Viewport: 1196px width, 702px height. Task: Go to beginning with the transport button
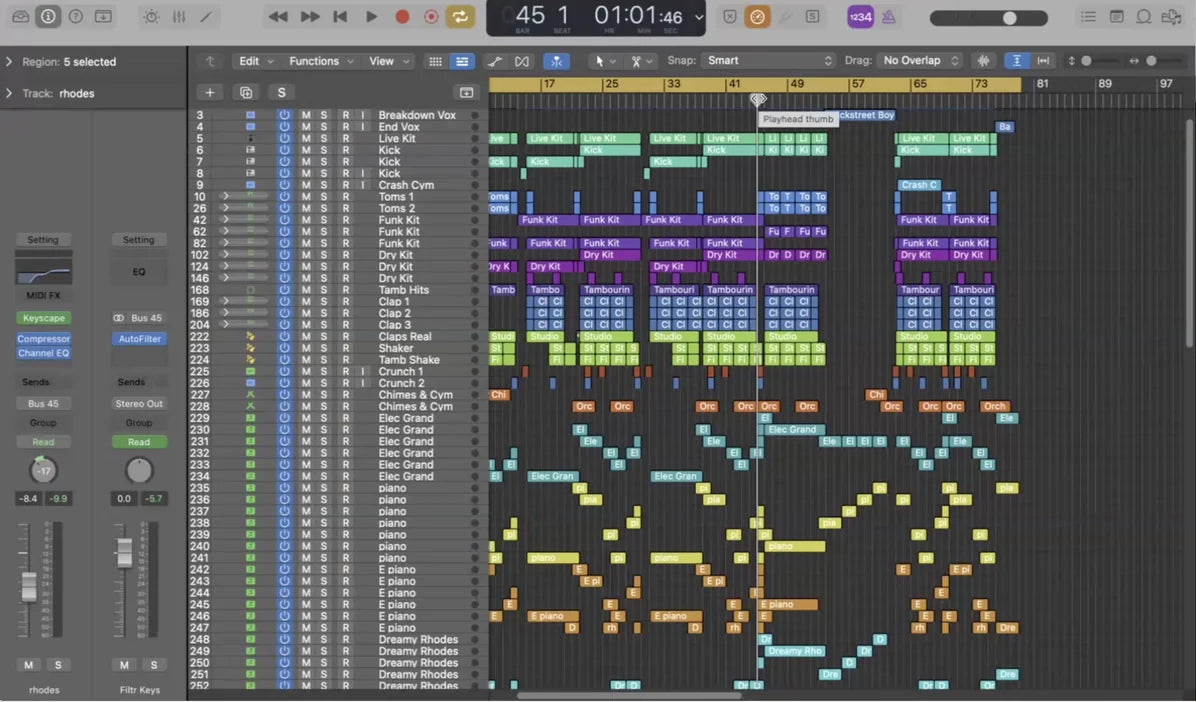click(x=340, y=16)
